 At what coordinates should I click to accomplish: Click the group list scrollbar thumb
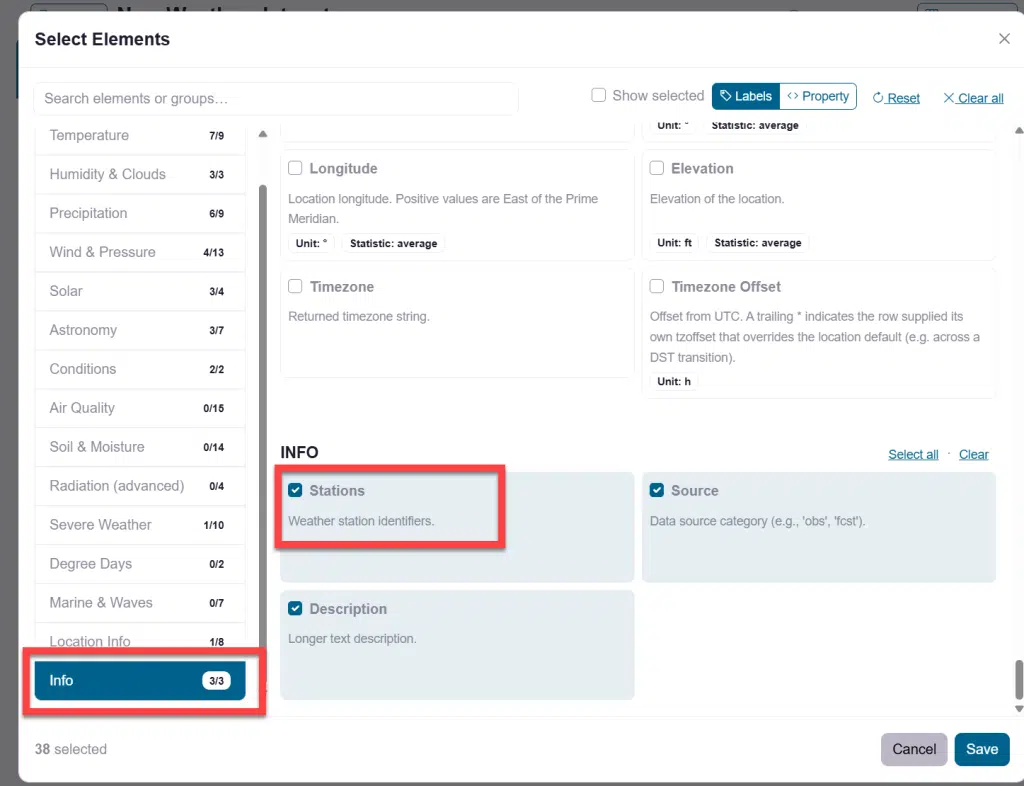click(263, 418)
